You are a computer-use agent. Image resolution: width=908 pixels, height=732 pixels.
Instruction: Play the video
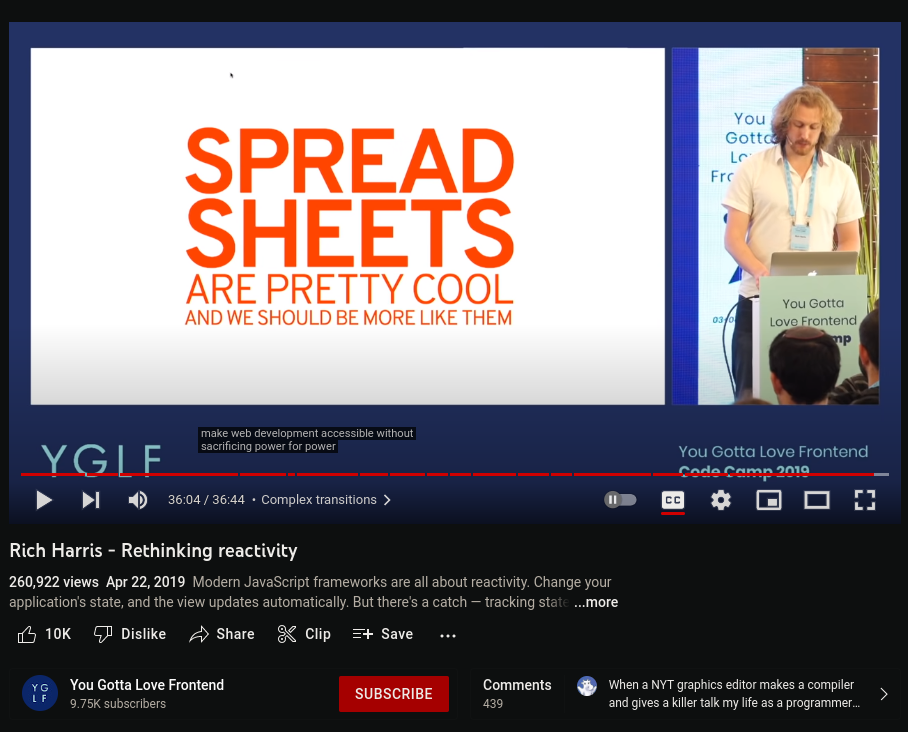pyautogui.click(x=43, y=500)
